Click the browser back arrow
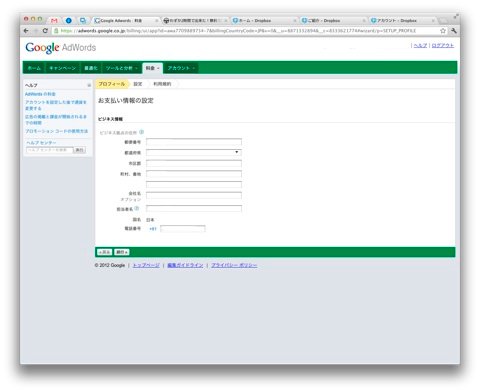Screen dimensions: 480x392 (26, 31)
